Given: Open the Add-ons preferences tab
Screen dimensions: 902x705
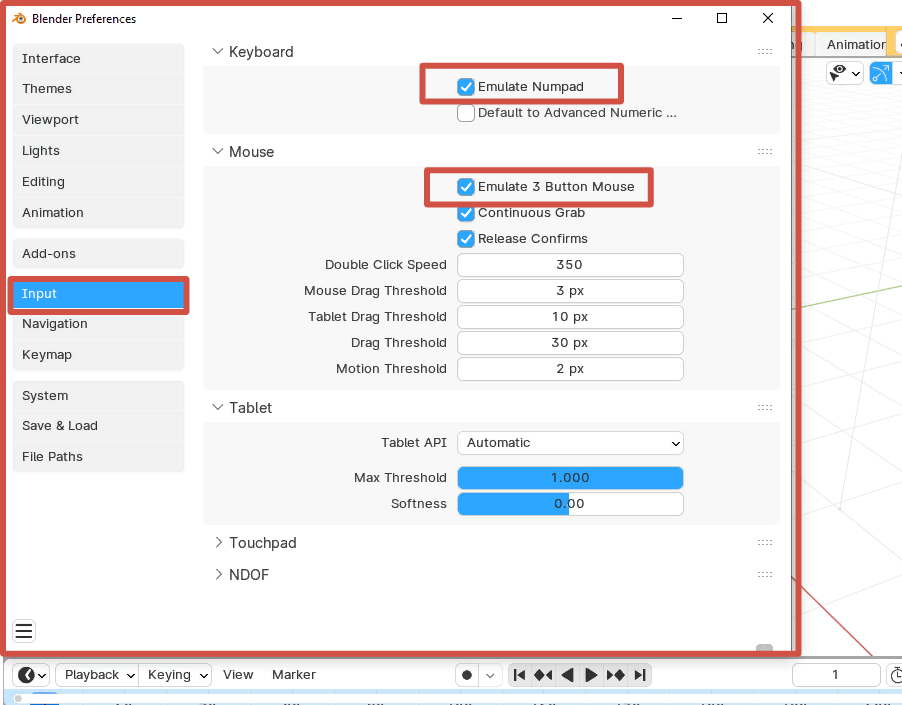Looking at the screenshot, I should click(x=98, y=254).
